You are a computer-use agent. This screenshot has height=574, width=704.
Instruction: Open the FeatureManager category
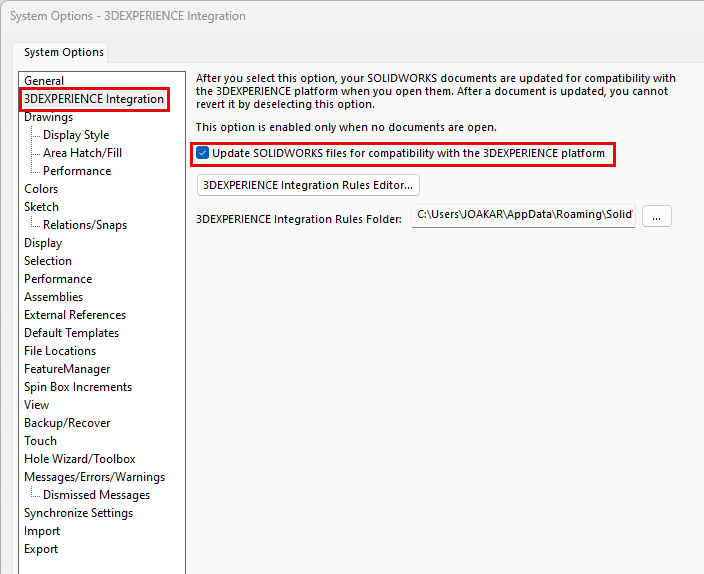[67, 369]
